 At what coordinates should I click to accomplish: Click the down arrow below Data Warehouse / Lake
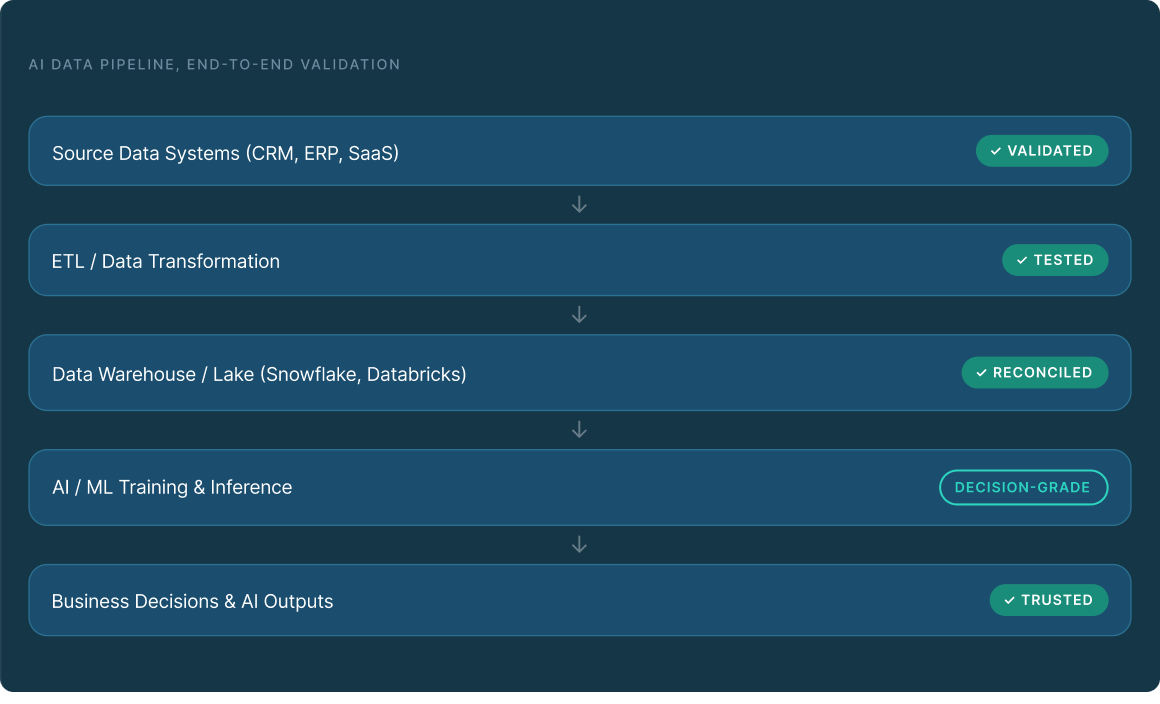coord(579,430)
